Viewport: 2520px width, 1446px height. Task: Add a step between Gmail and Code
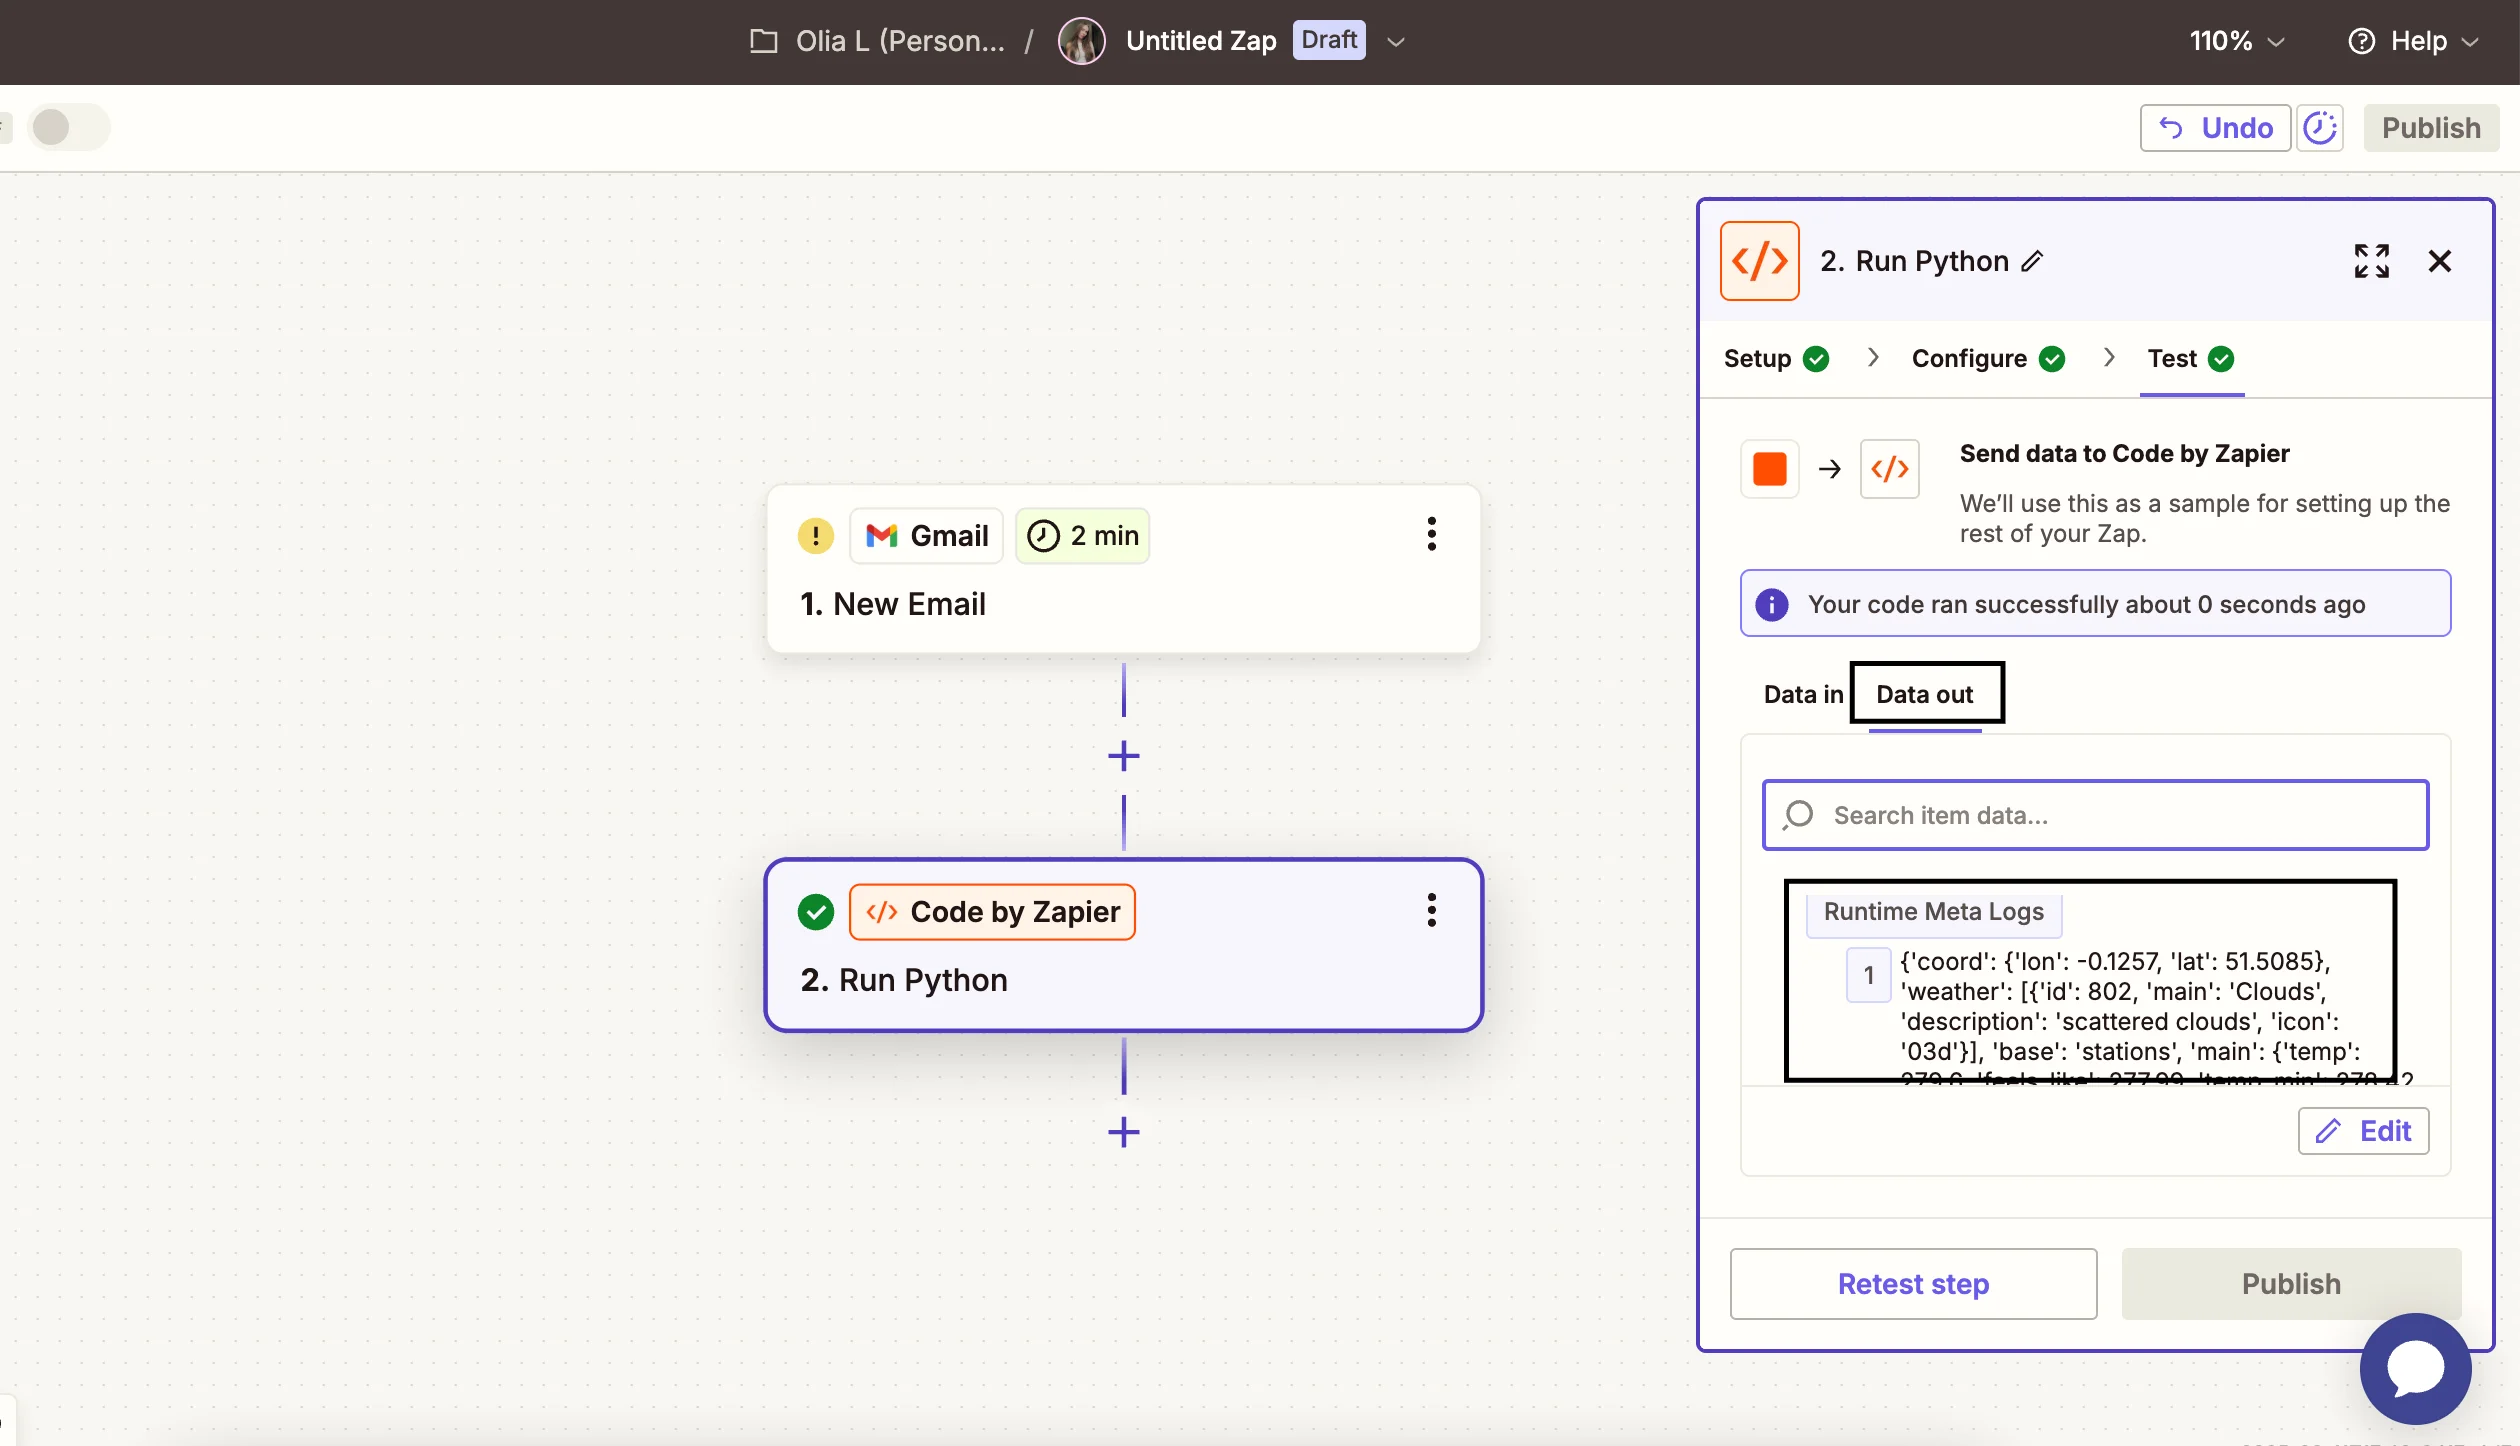click(1124, 756)
